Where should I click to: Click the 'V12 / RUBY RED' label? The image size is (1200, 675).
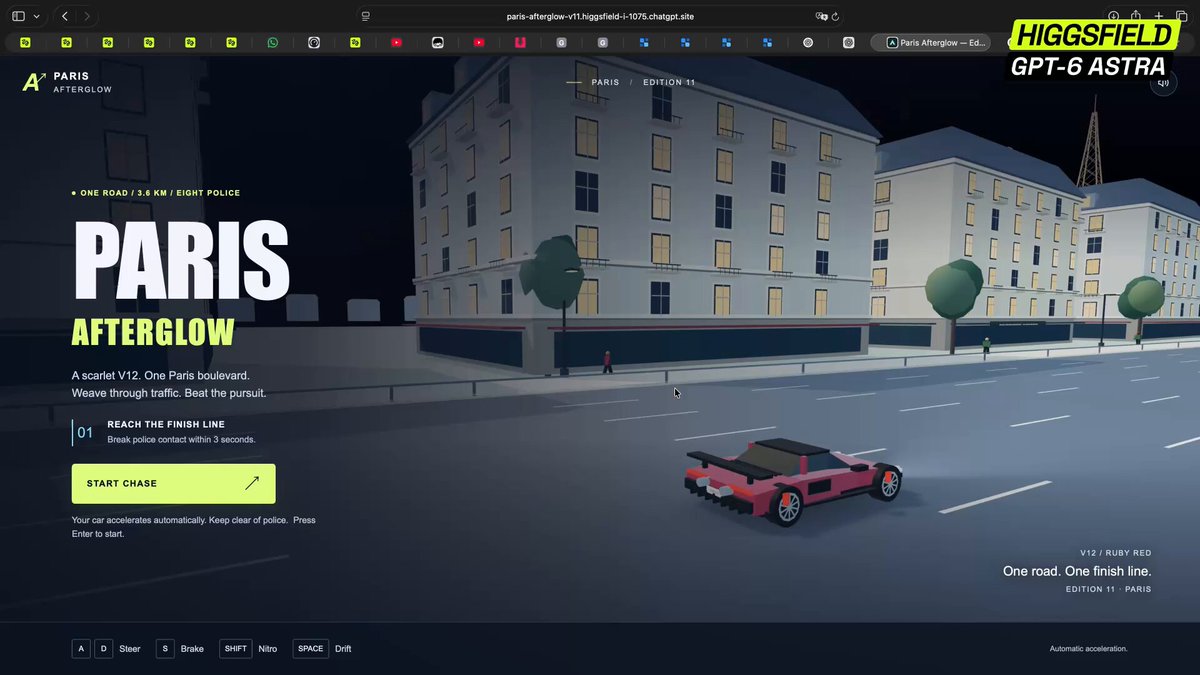(x=1115, y=553)
